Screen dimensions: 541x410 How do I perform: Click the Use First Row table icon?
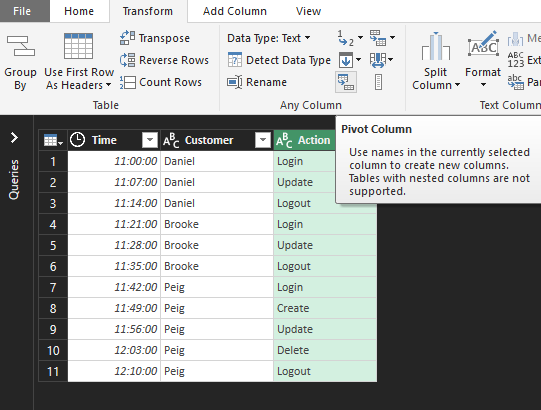(x=78, y=46)
